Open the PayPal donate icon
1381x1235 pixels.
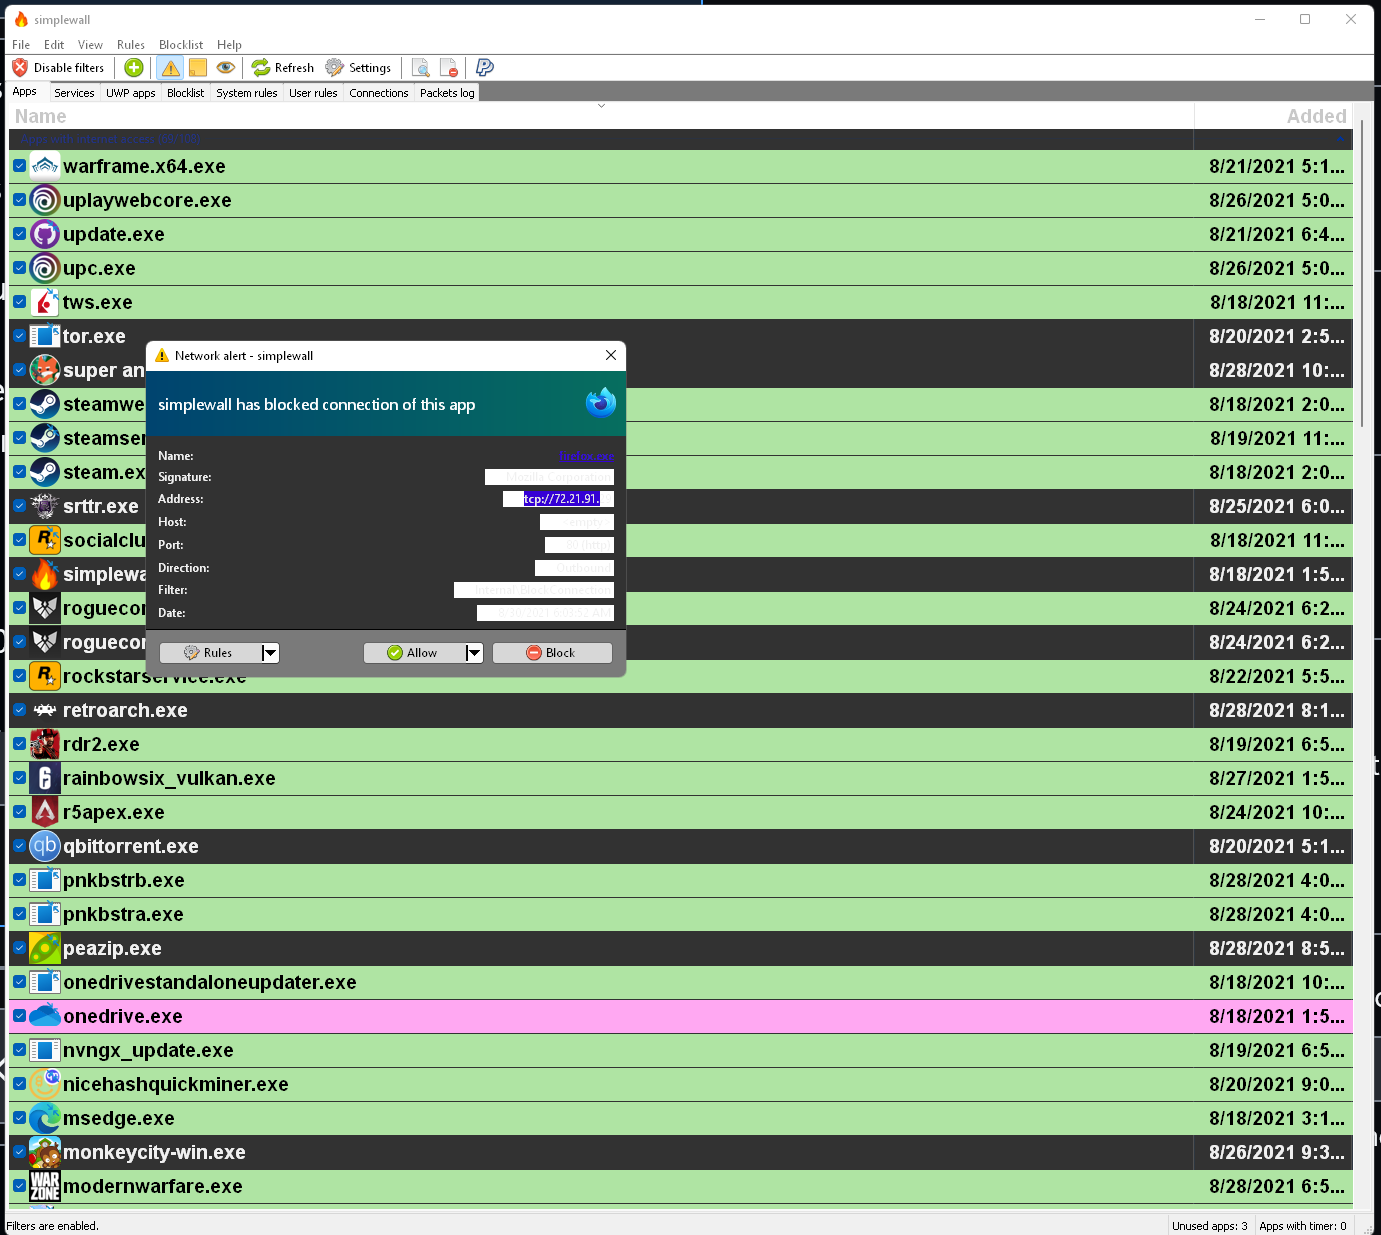click(484, 67)
